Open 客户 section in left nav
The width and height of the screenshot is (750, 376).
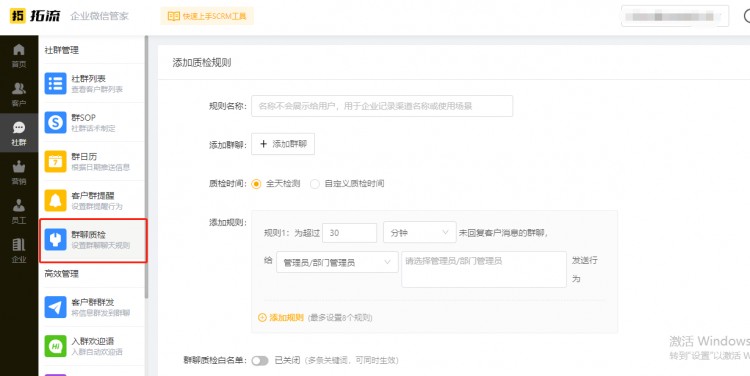click(x=19, y=94)
